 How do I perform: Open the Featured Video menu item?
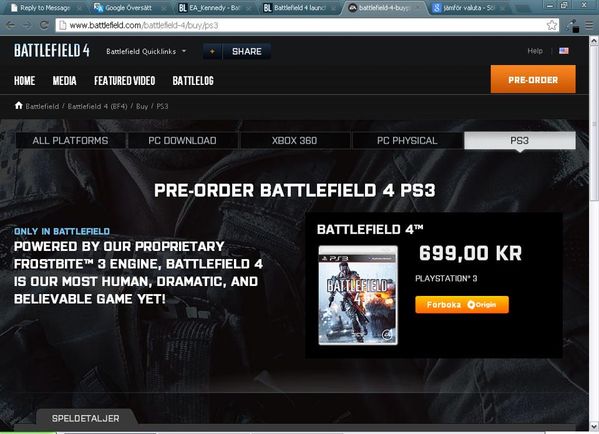point(125,81)
